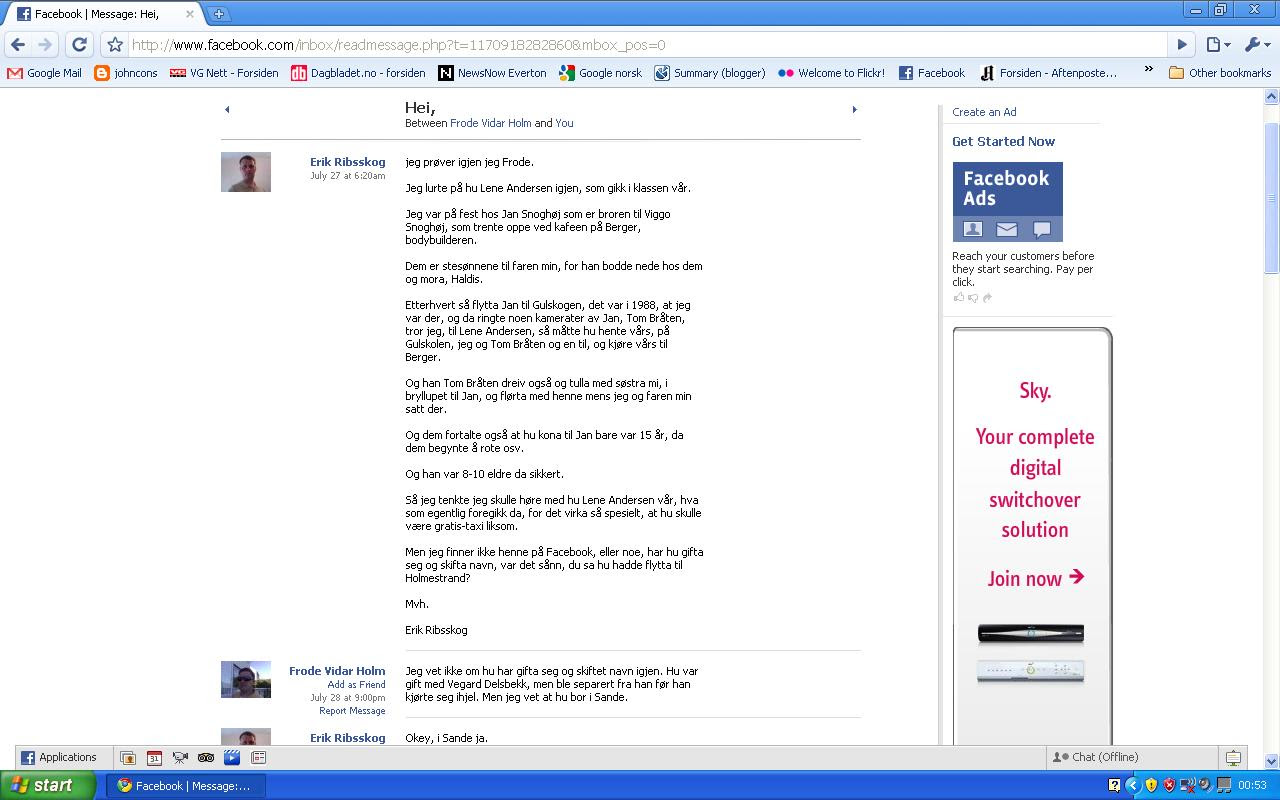
Task: Click page scrollbar up arrow
Action: click(1272, 97)
